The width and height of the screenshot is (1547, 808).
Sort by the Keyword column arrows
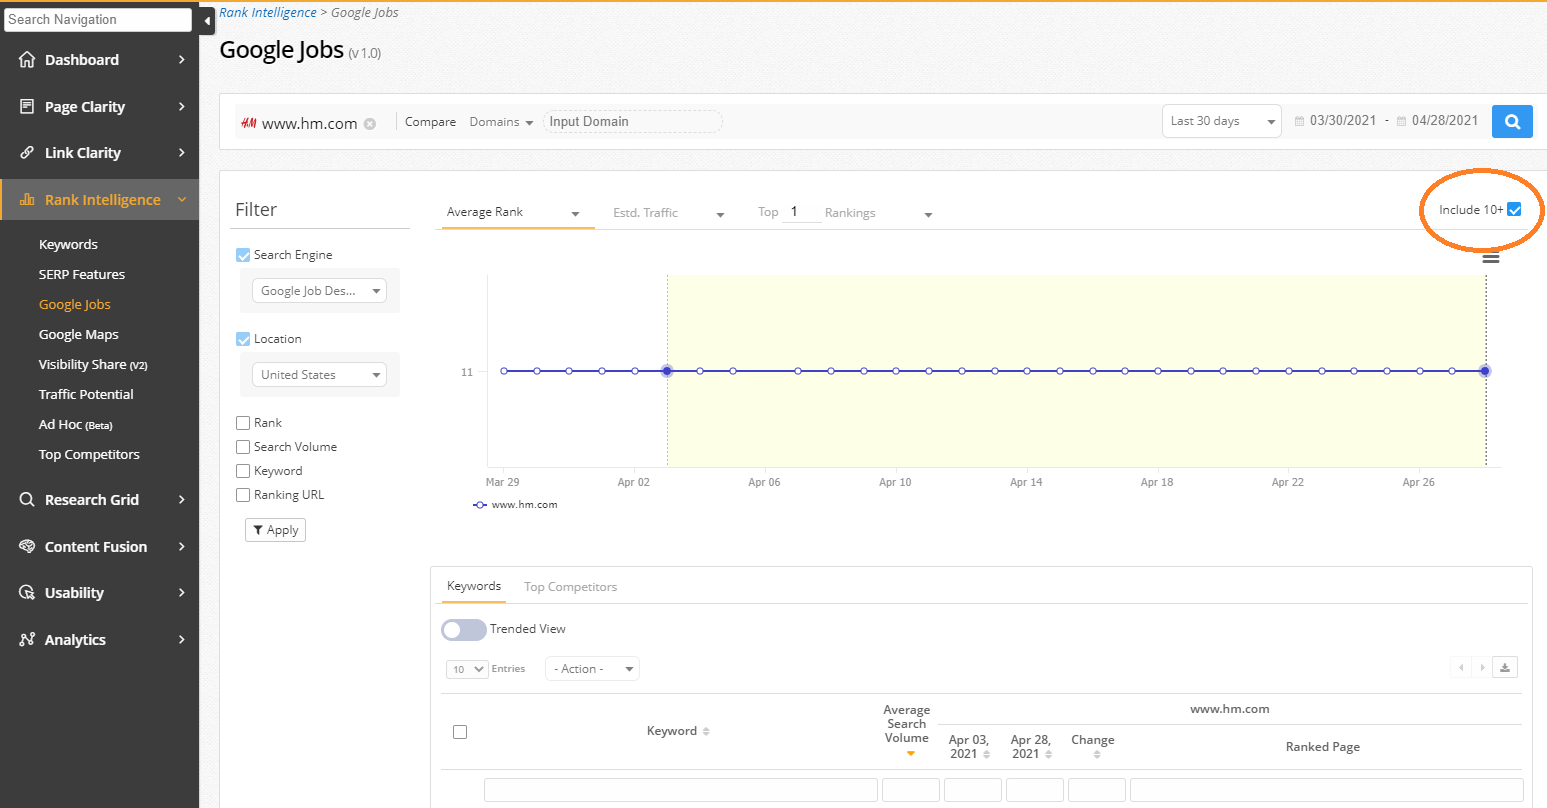point(706,731)
